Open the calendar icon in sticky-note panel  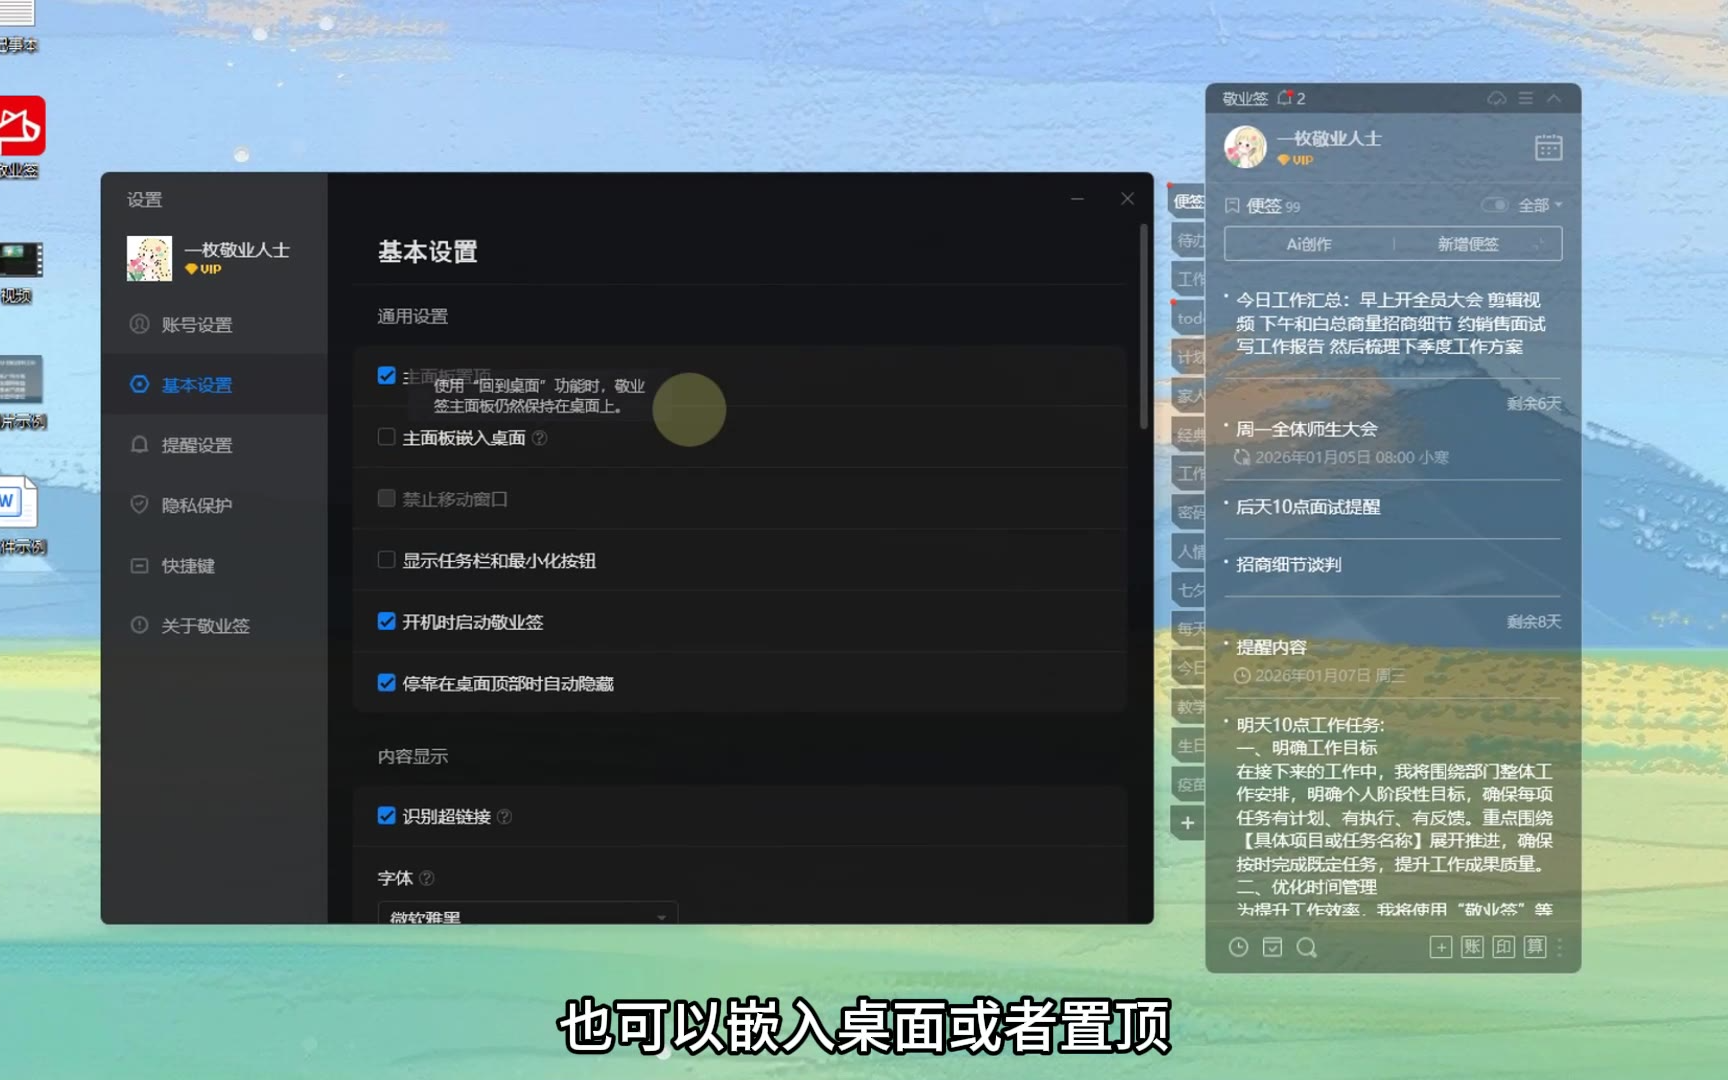[x=1548, y=147]
